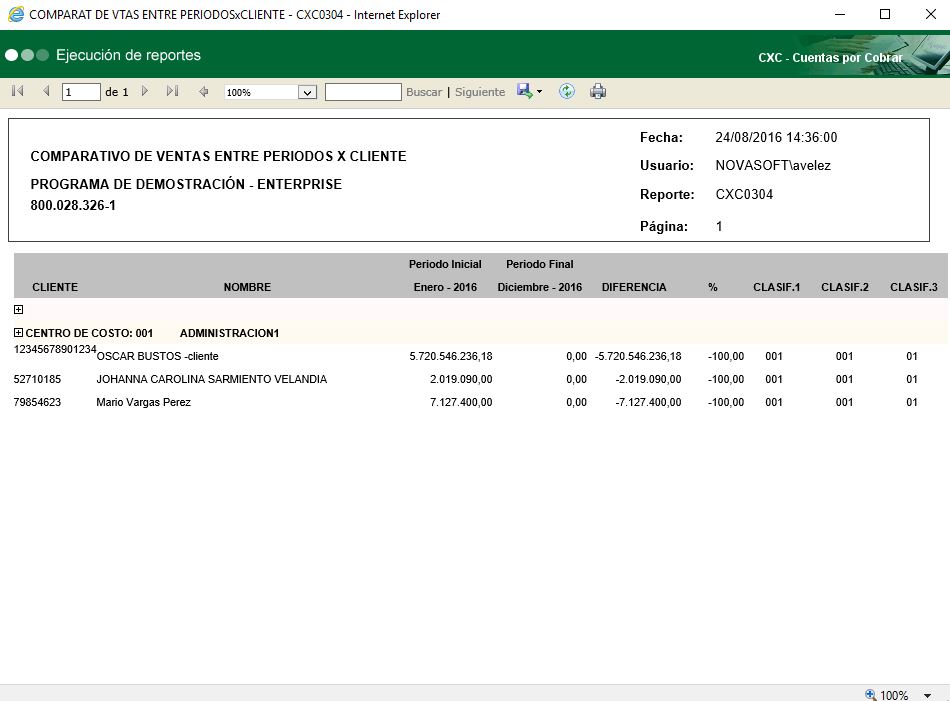Click difference value -2.019.090,00
This screenshot has width=950, height=701.
point(648,379)
